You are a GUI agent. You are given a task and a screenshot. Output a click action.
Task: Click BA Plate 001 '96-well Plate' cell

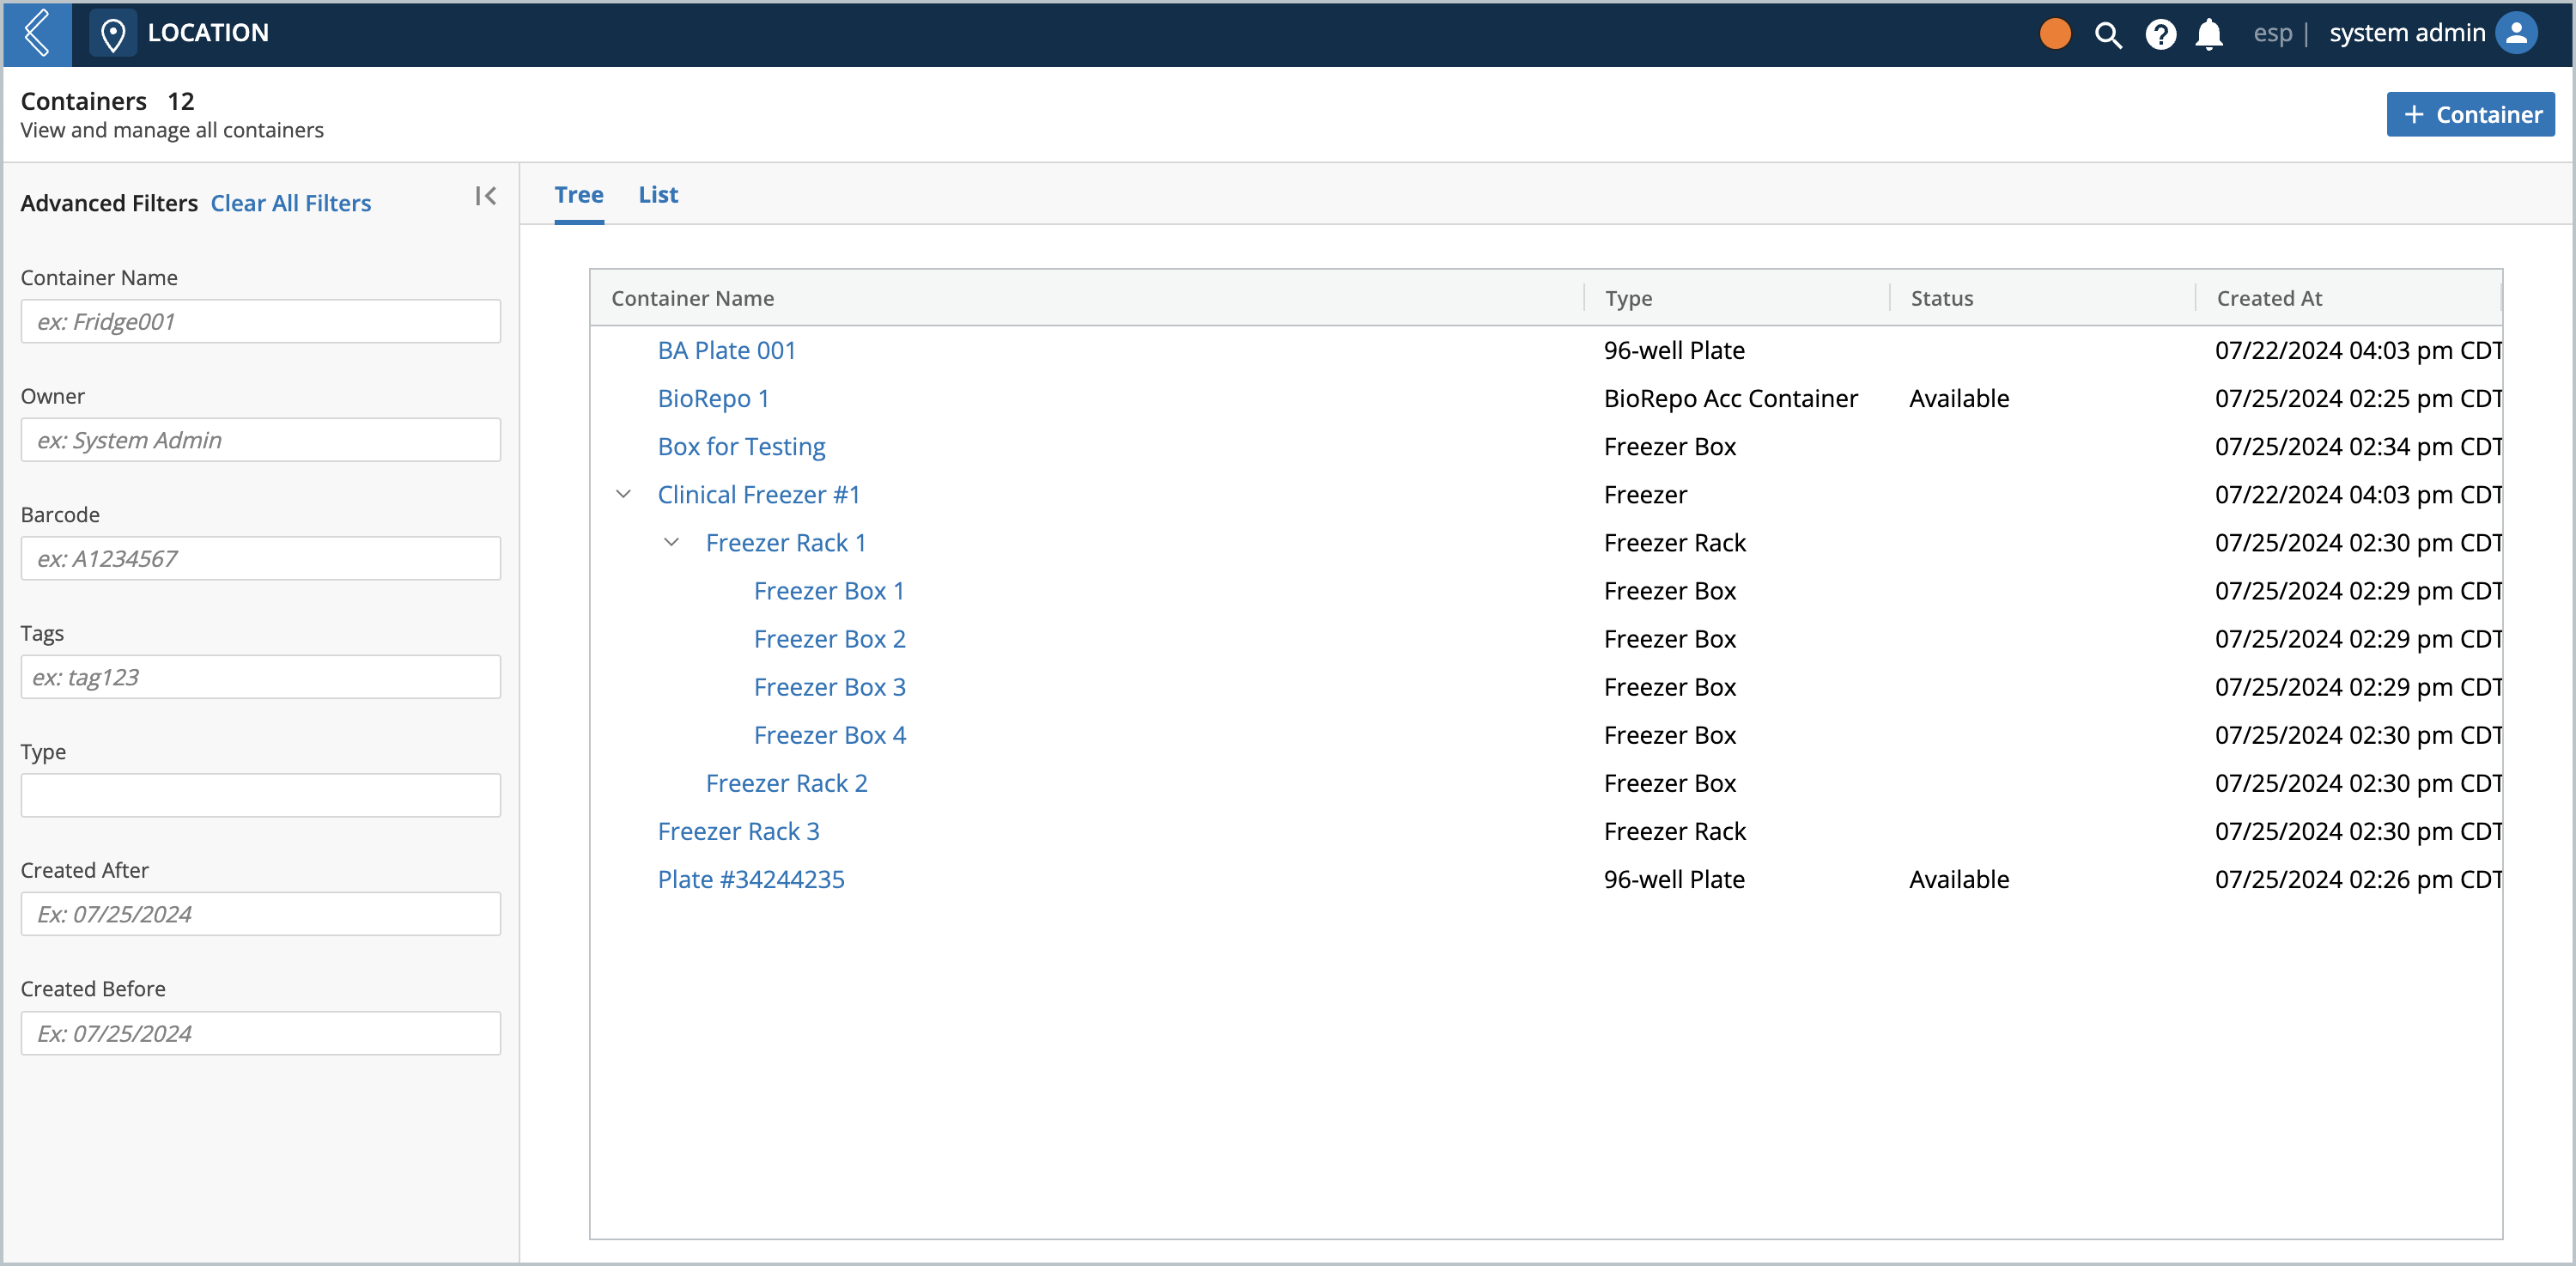[1674, 350]
